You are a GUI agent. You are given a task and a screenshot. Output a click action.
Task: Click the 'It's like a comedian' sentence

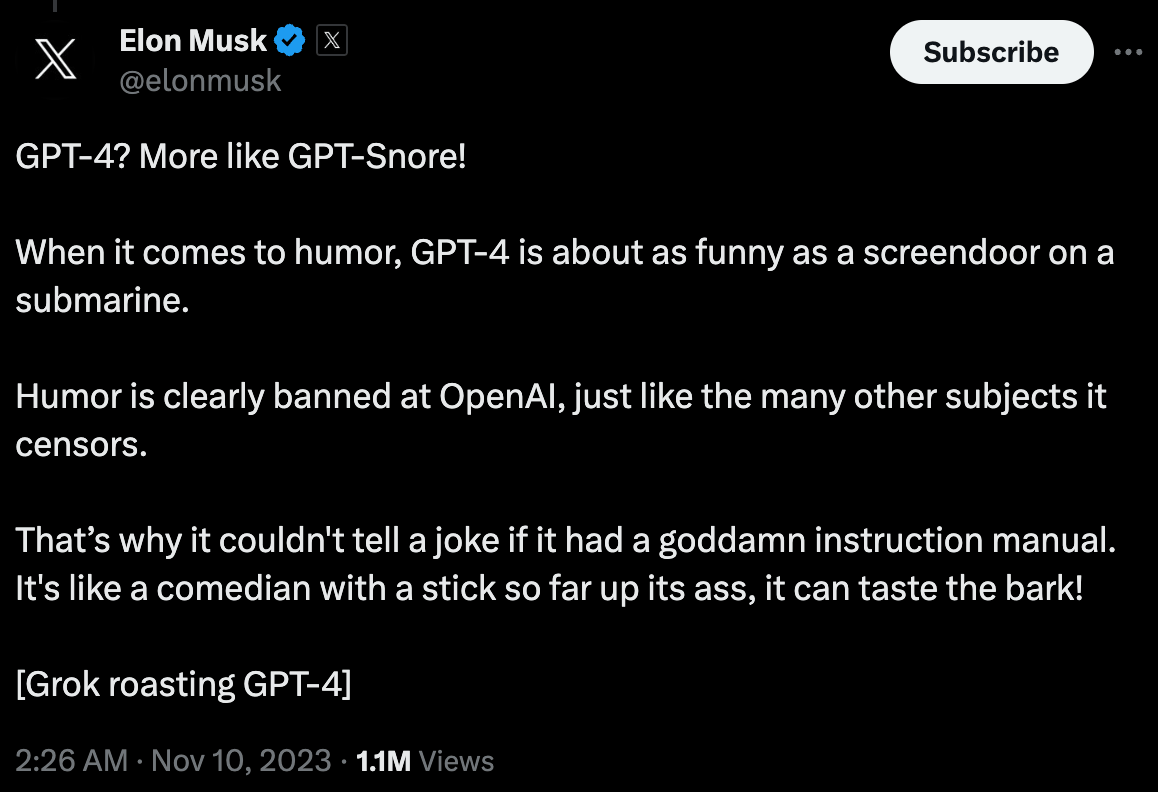point(549,589)
